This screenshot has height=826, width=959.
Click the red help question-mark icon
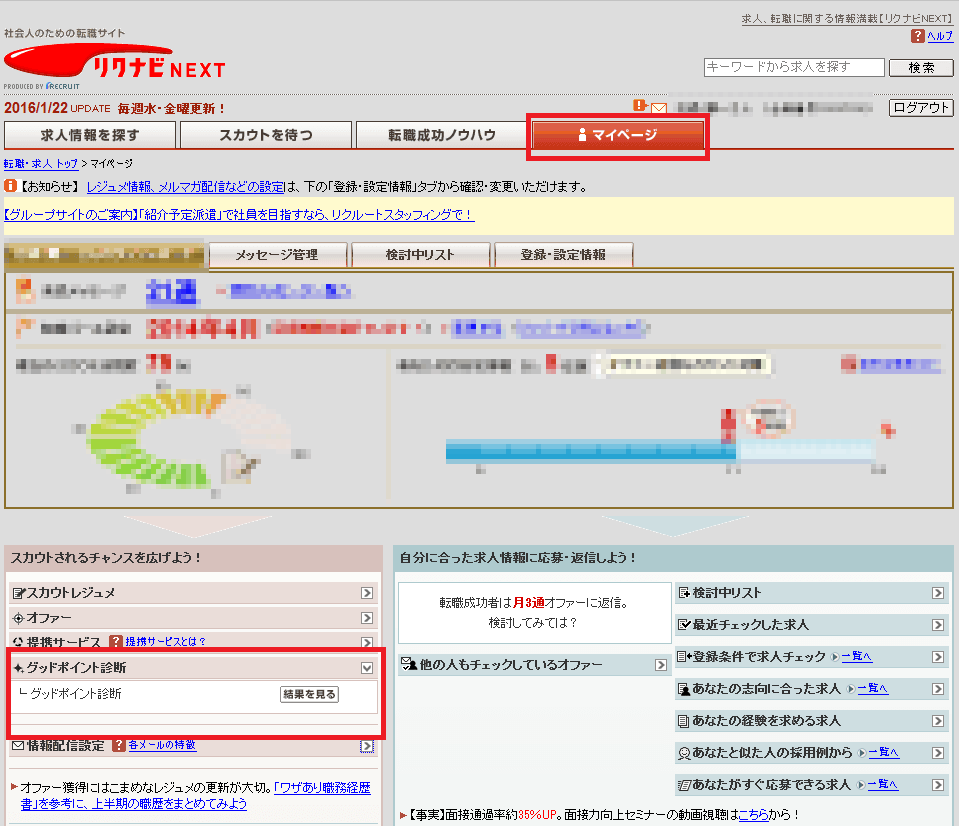pyautogui.click(x=917, y=36)
